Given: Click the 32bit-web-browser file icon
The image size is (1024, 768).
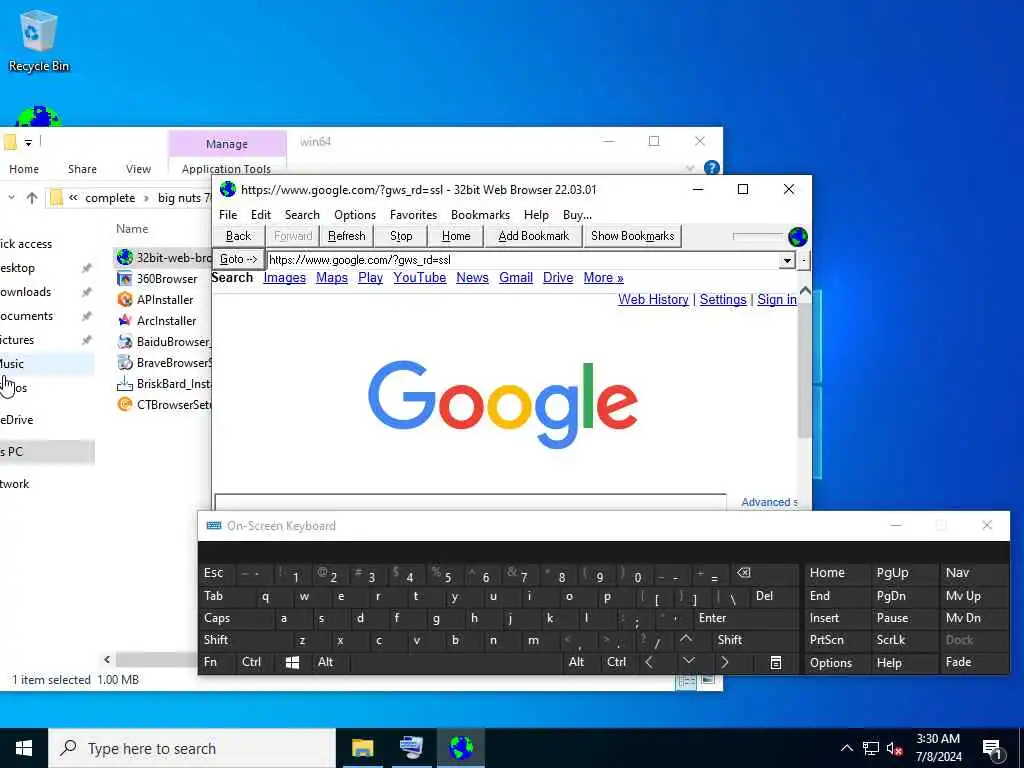Looking at the screenshot, I should (125, 257).
